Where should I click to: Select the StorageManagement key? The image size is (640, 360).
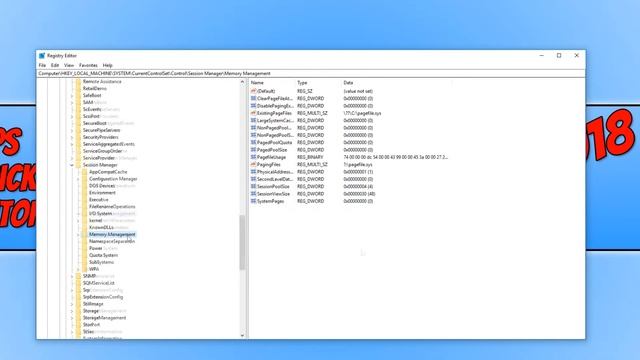click(x=104, y=318)
